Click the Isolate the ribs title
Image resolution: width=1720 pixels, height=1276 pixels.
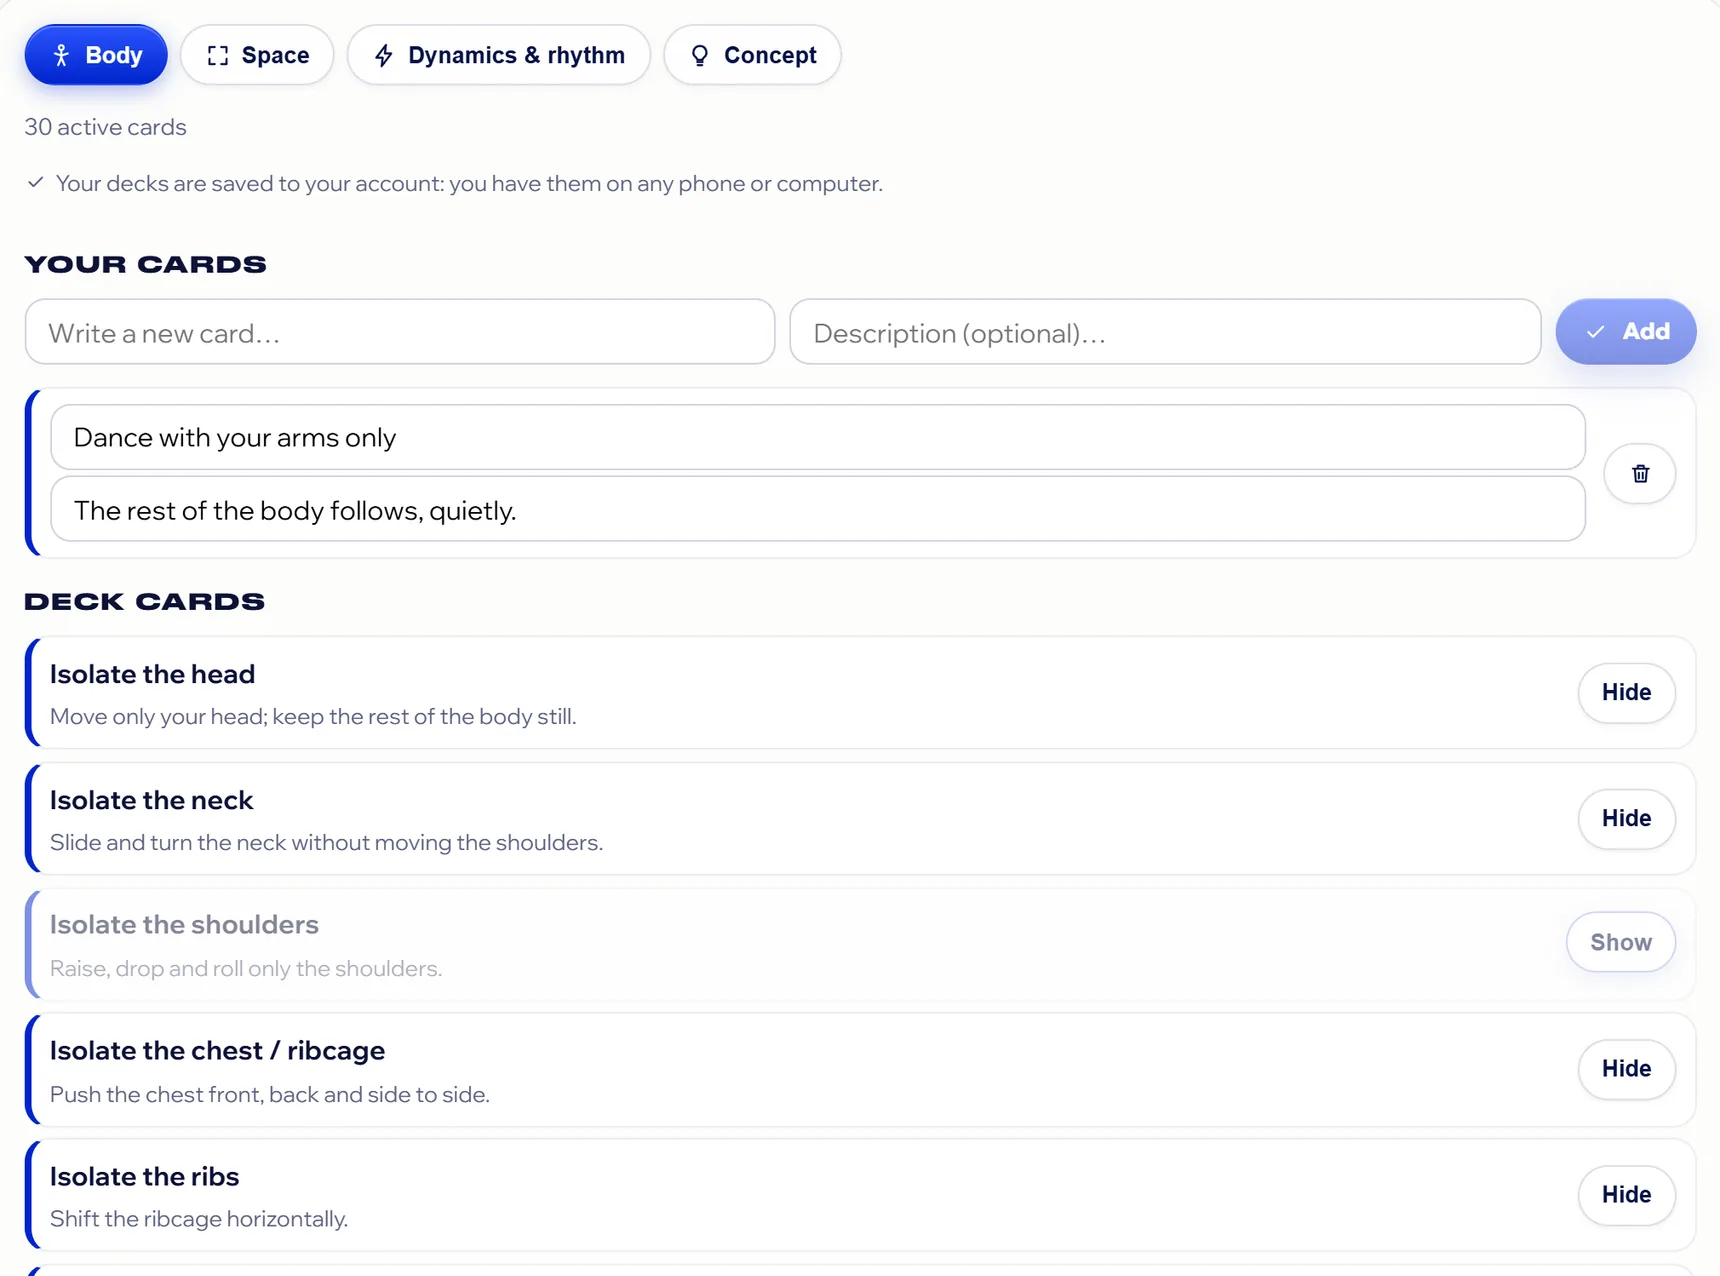[144, 1176]
